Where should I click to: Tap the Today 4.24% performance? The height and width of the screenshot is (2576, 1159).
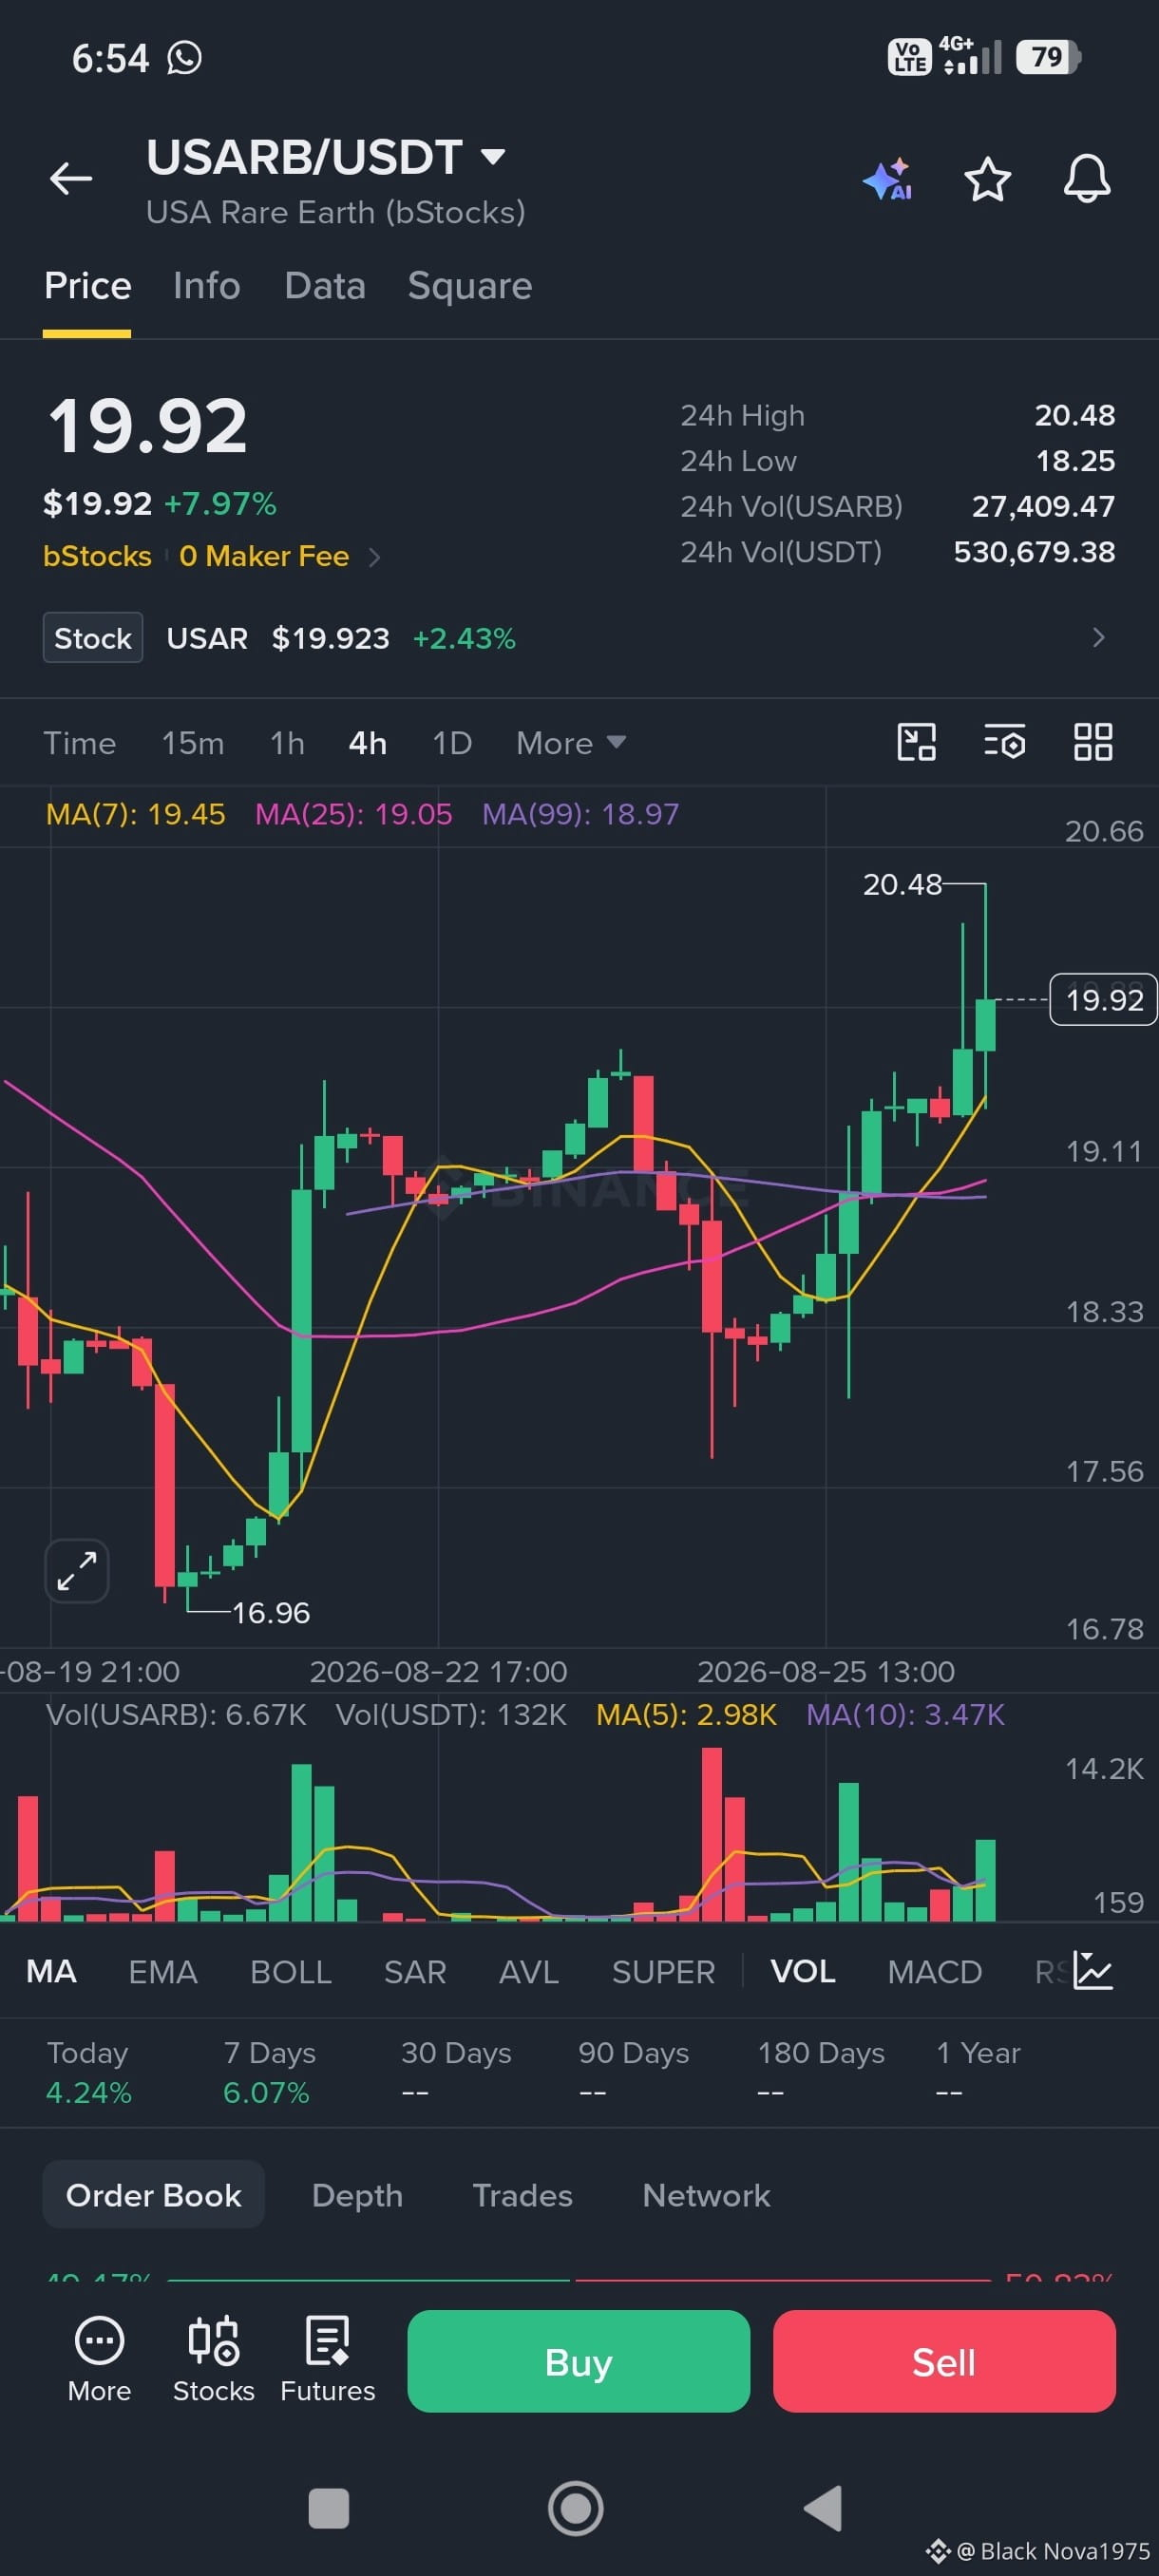[x=88, y=2071]
